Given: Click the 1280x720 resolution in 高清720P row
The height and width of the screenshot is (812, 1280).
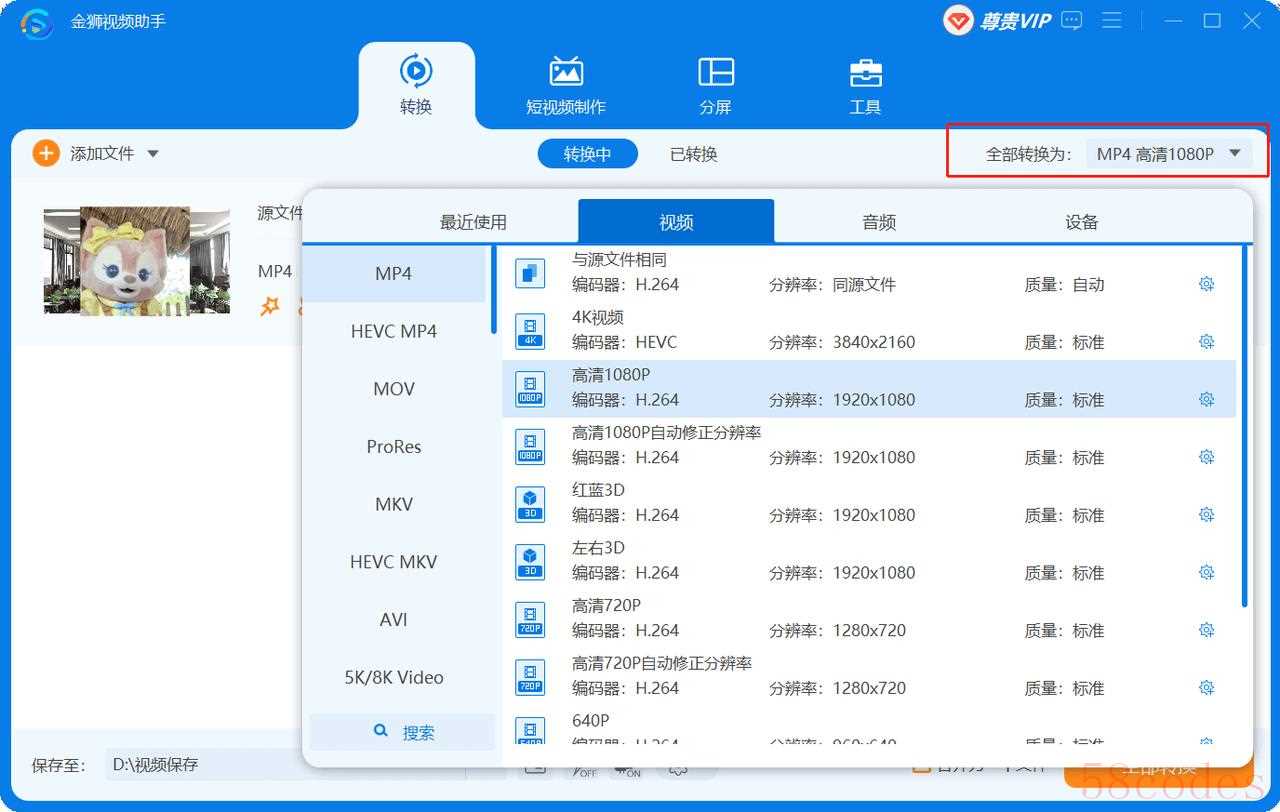Looking at the screenshot, I should point(869,630).
